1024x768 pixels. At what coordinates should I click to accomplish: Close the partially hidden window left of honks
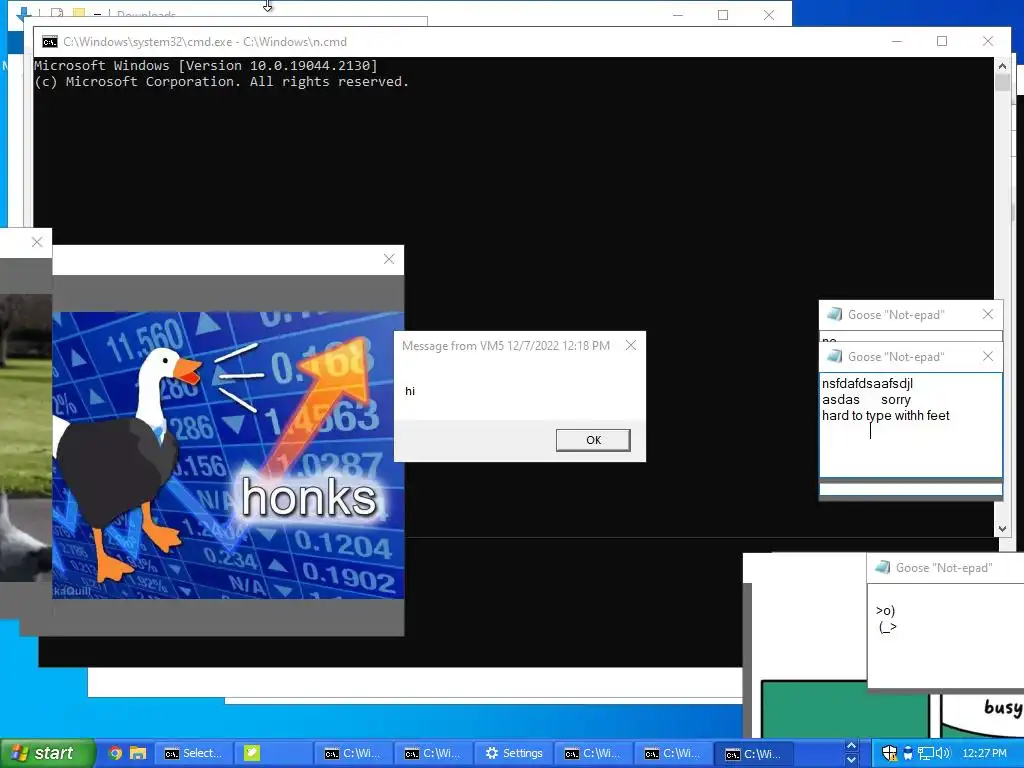(37, 242)
